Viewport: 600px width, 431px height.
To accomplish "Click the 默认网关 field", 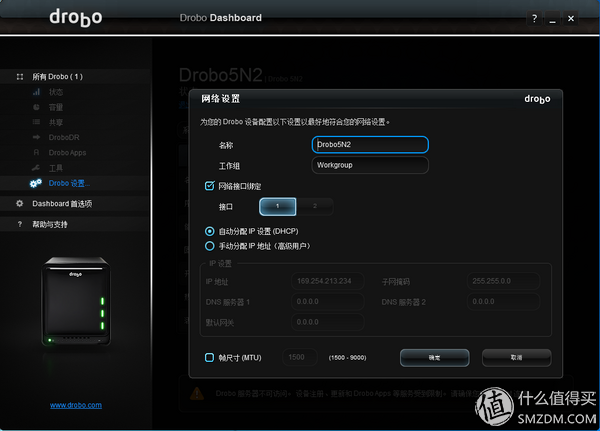I will (328, 322).
